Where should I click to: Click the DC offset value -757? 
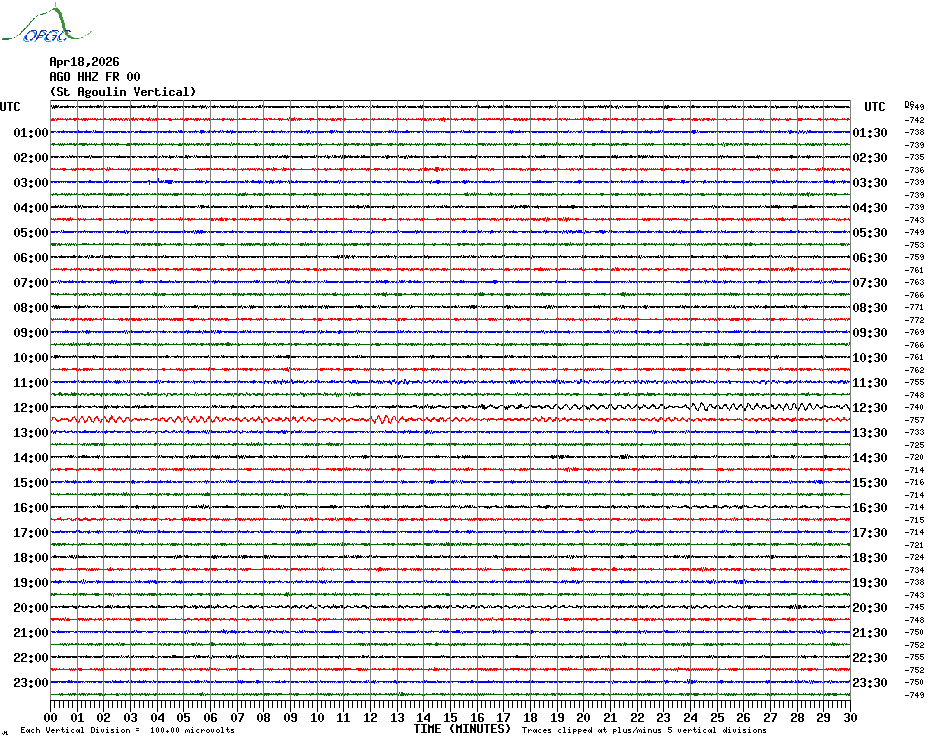(x=915, y=420)
